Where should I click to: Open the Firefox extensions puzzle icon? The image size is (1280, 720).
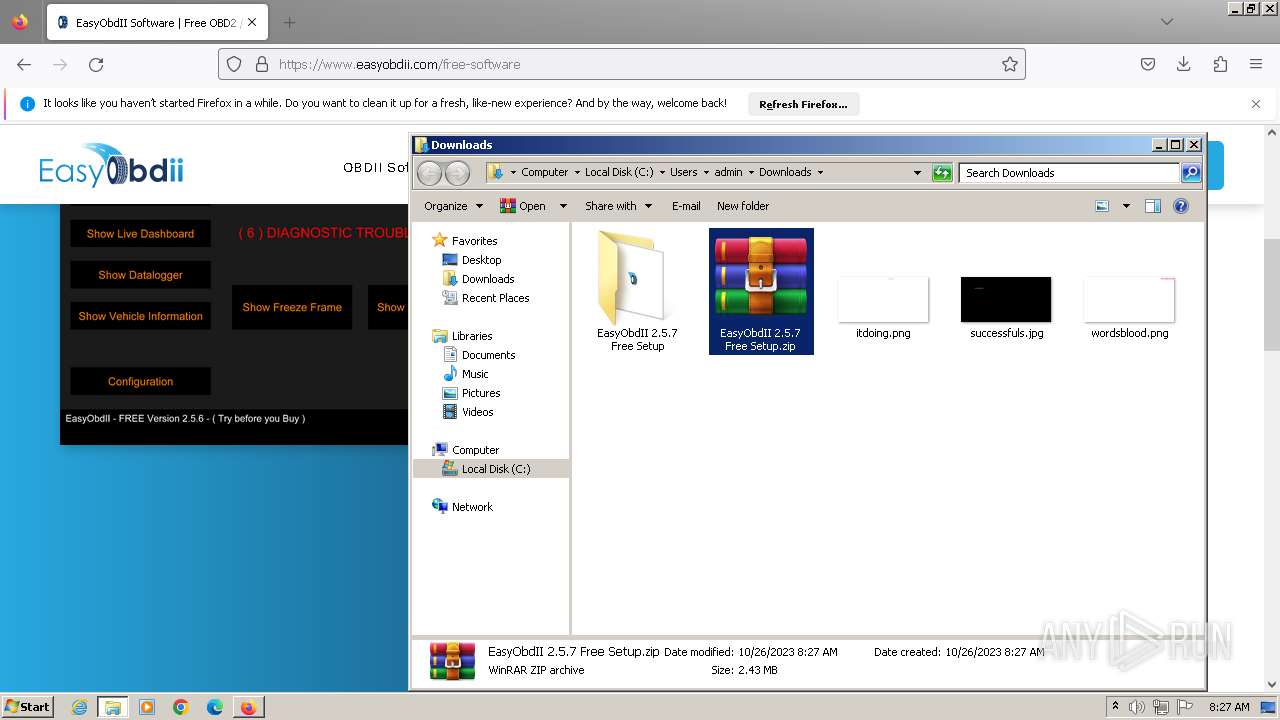click(x=1220, y=64)
